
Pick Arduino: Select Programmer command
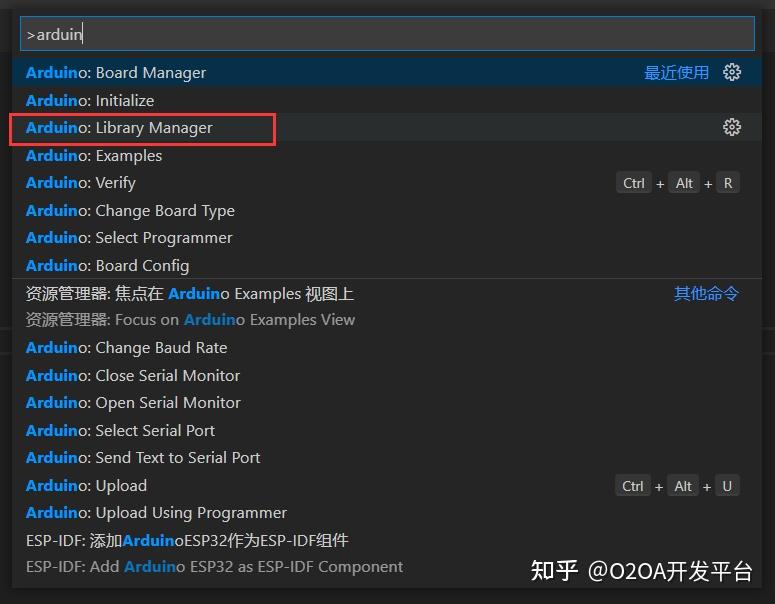(x=387, y=238)
